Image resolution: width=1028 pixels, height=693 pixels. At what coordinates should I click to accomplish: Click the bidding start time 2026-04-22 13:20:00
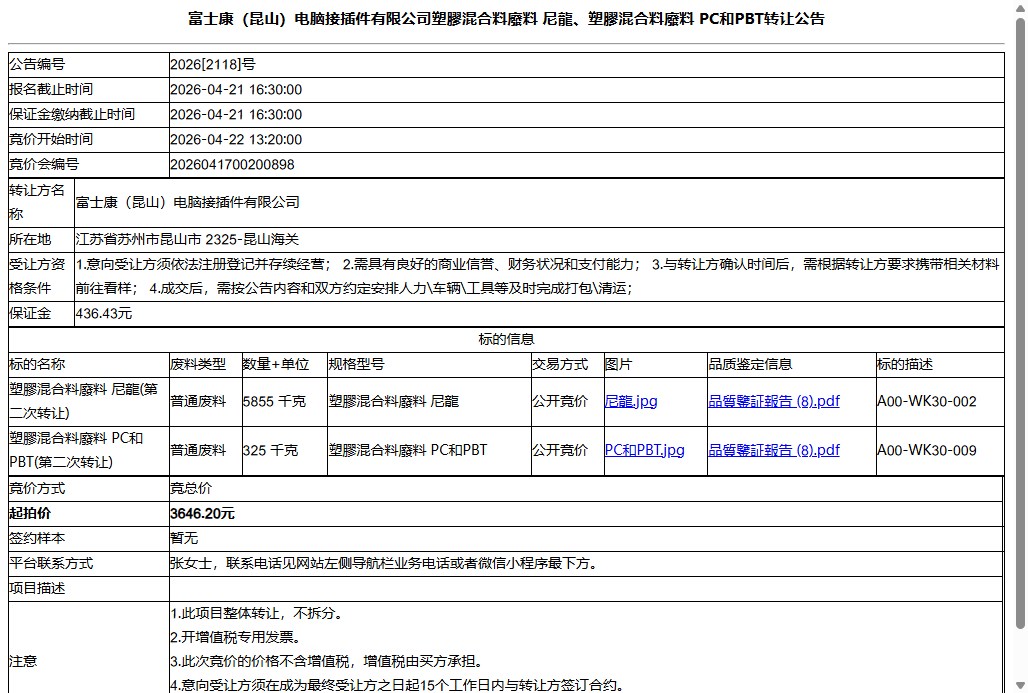coord(236,140)
